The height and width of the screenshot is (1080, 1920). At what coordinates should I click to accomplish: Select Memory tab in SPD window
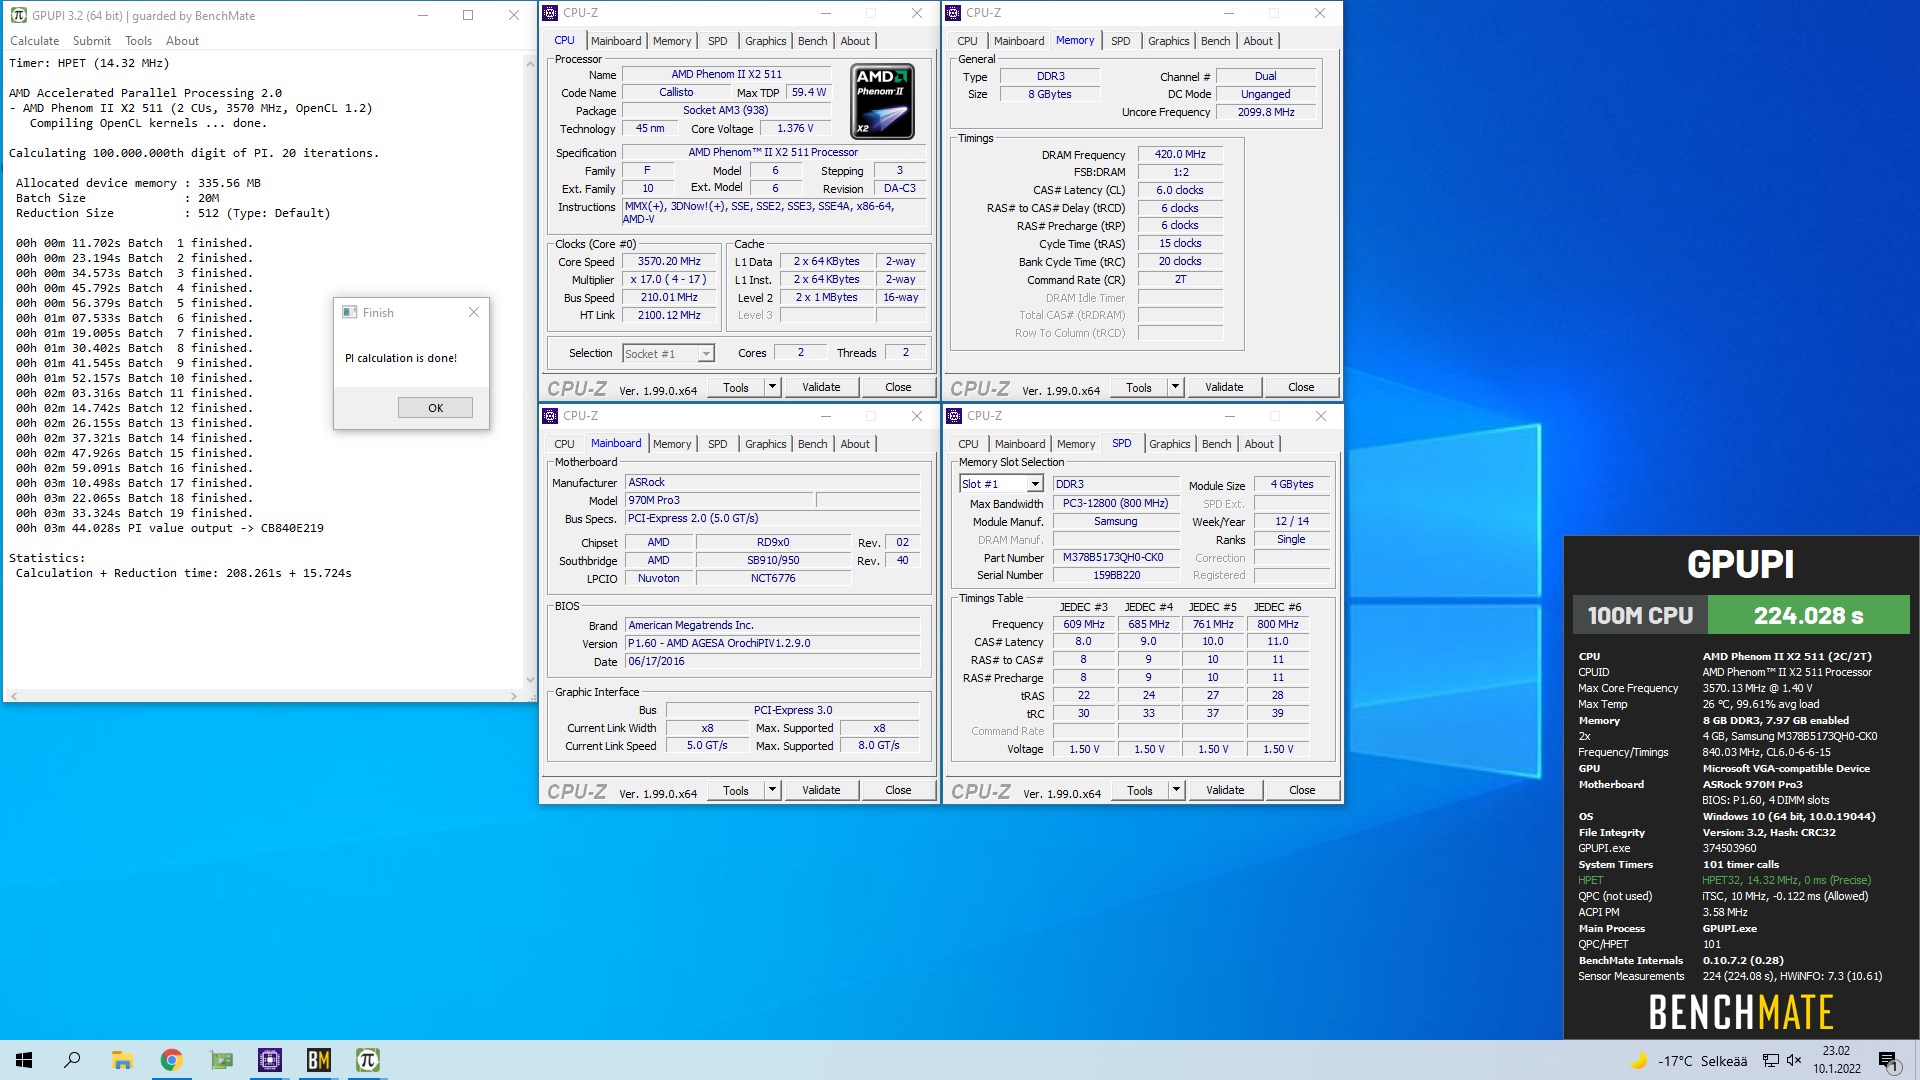pos(1076,444)
